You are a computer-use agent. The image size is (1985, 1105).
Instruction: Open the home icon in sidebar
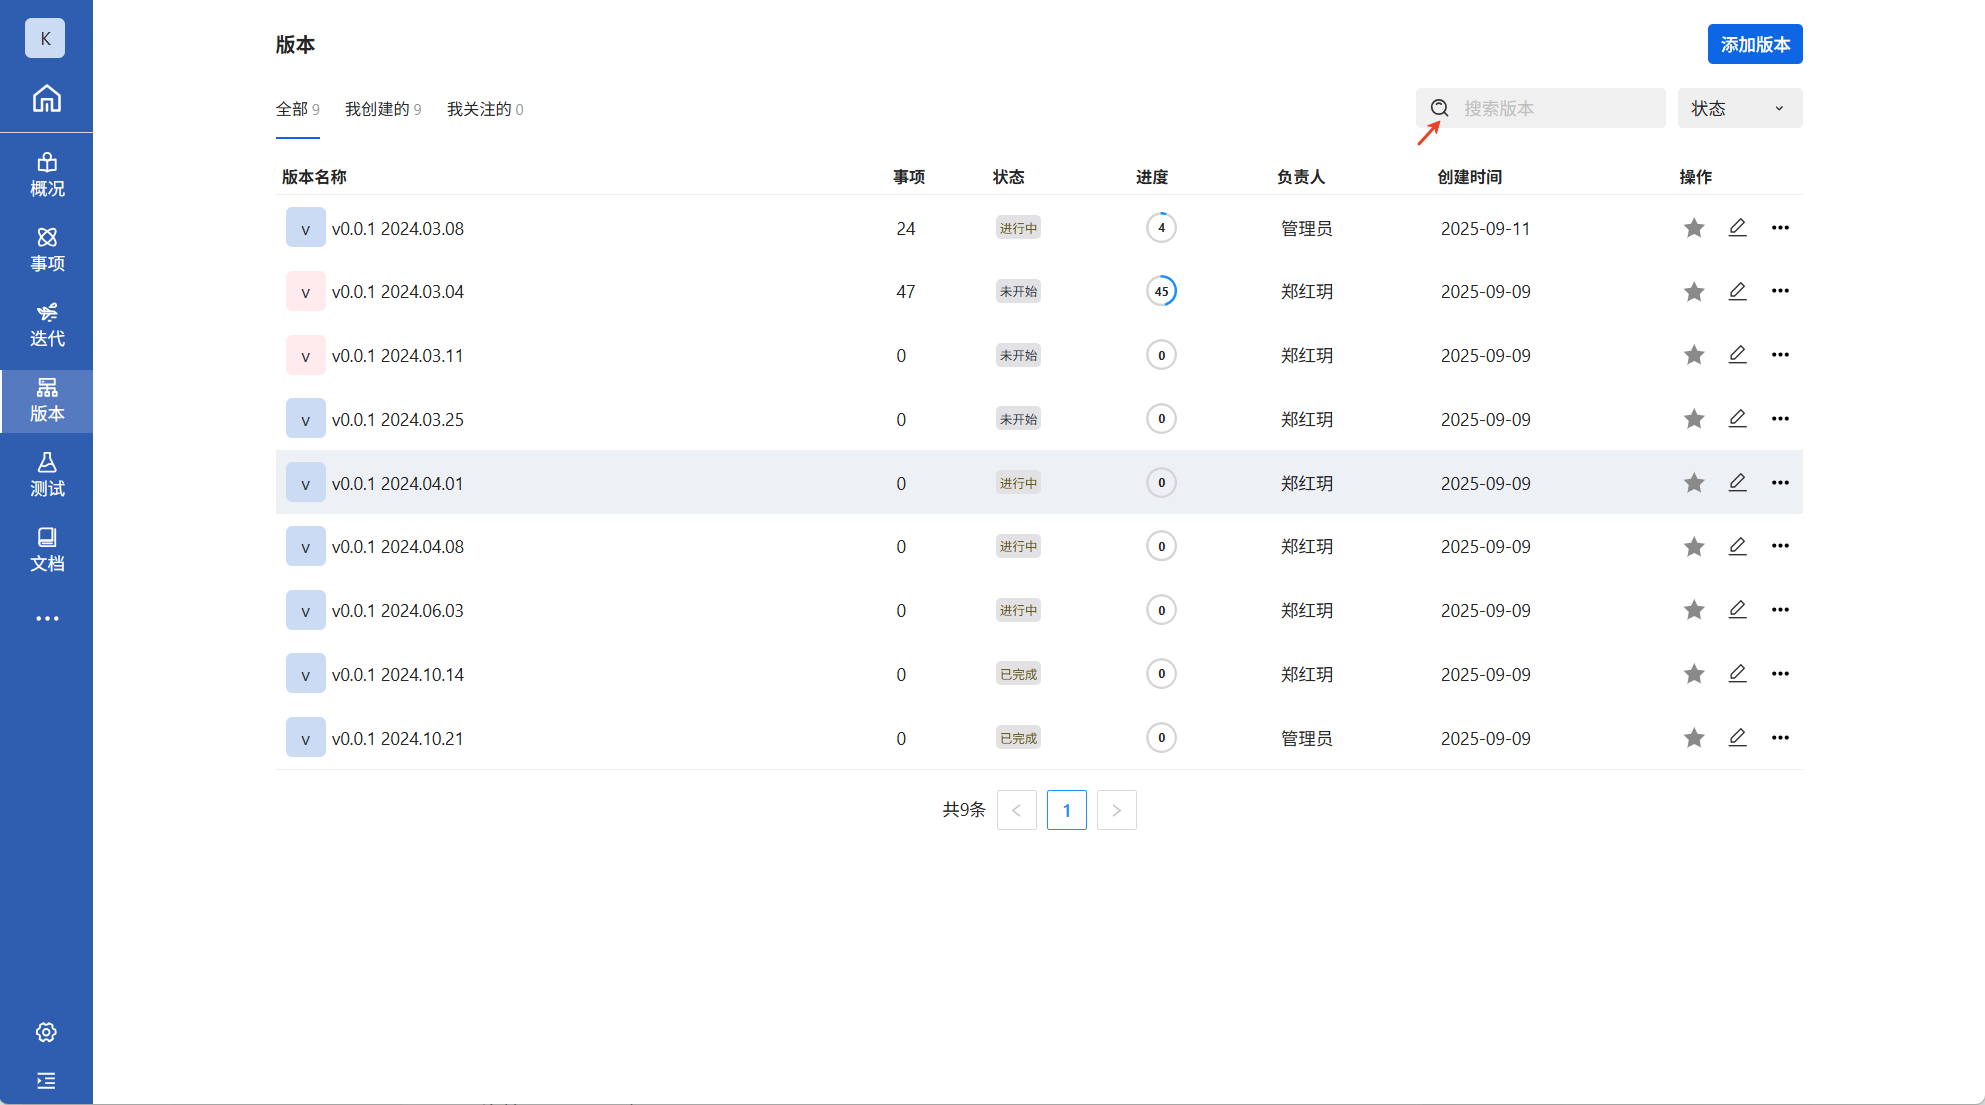pyautogui.click(x=46, y=99)
